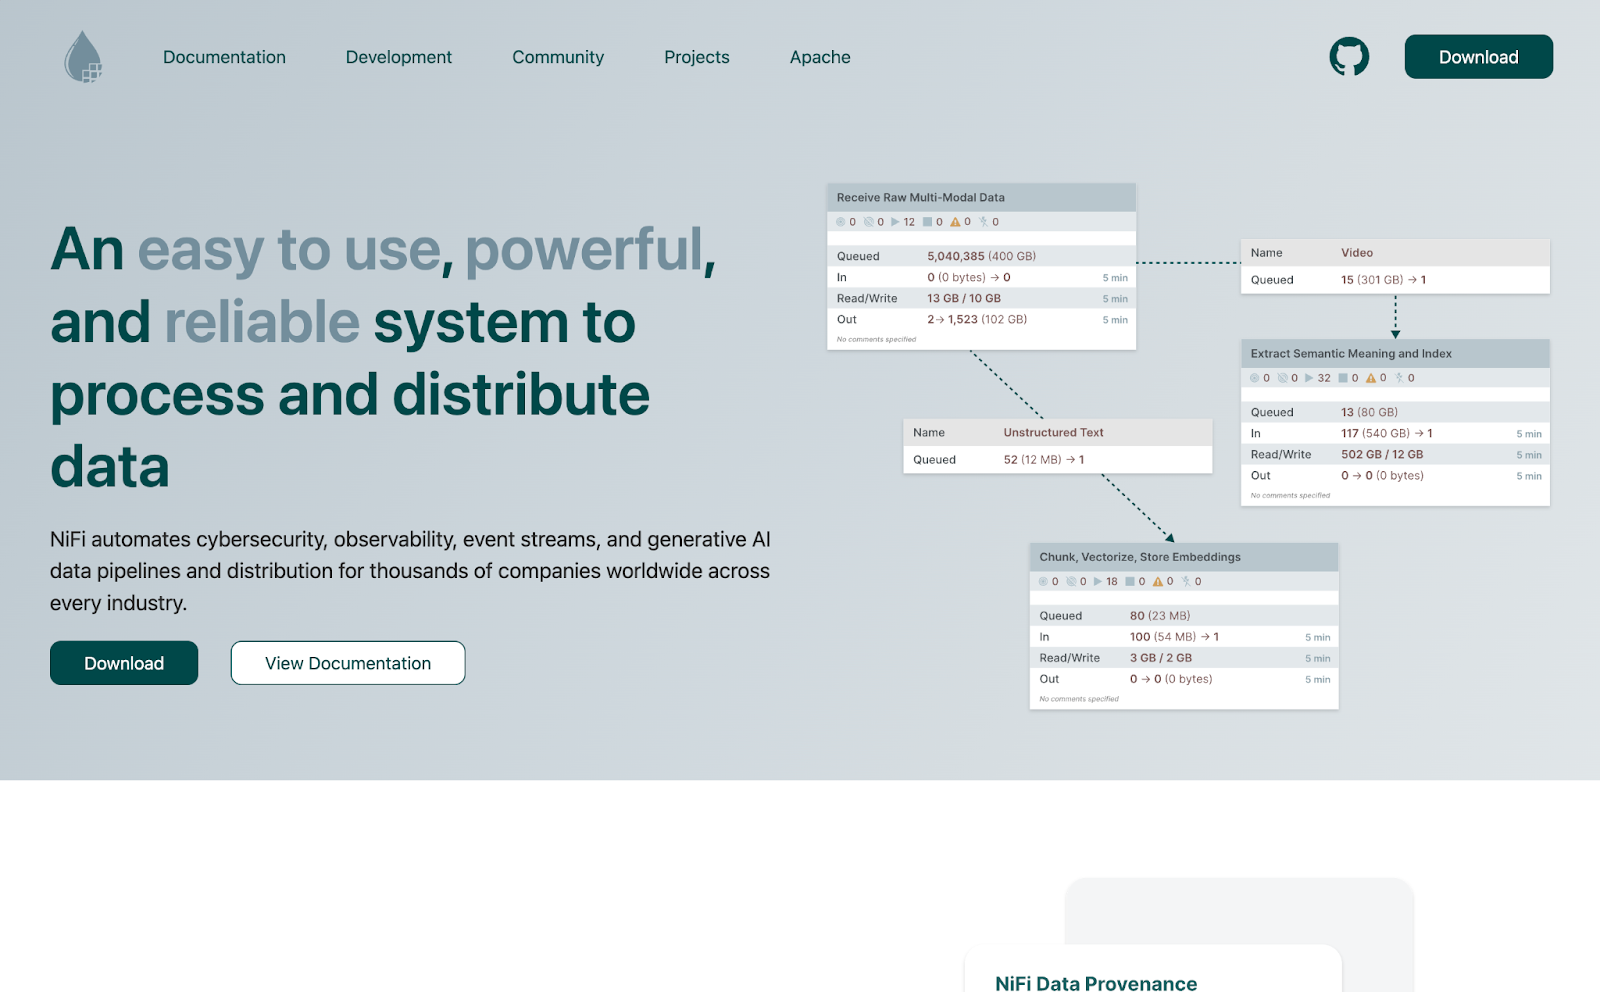Click stopped square icon in Chunk, Vectorize group
Viewport: 1600px width, 992px height.
(x=1130, y=581)
